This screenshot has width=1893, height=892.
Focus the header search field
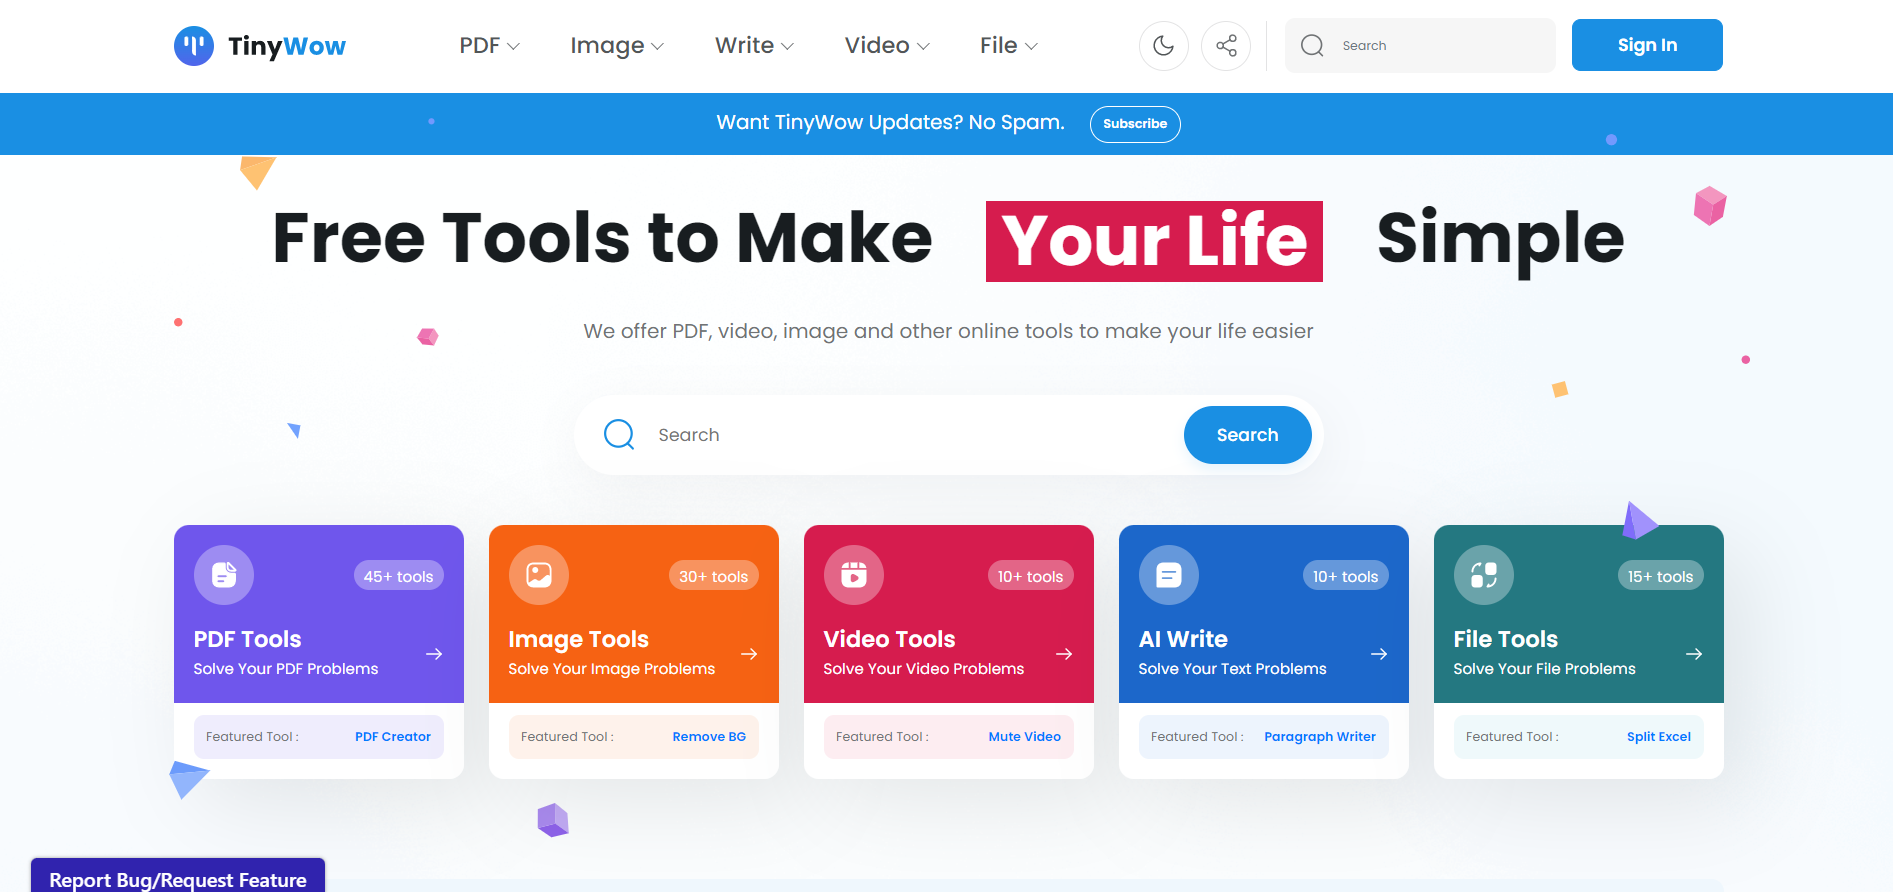[1420, 46]
